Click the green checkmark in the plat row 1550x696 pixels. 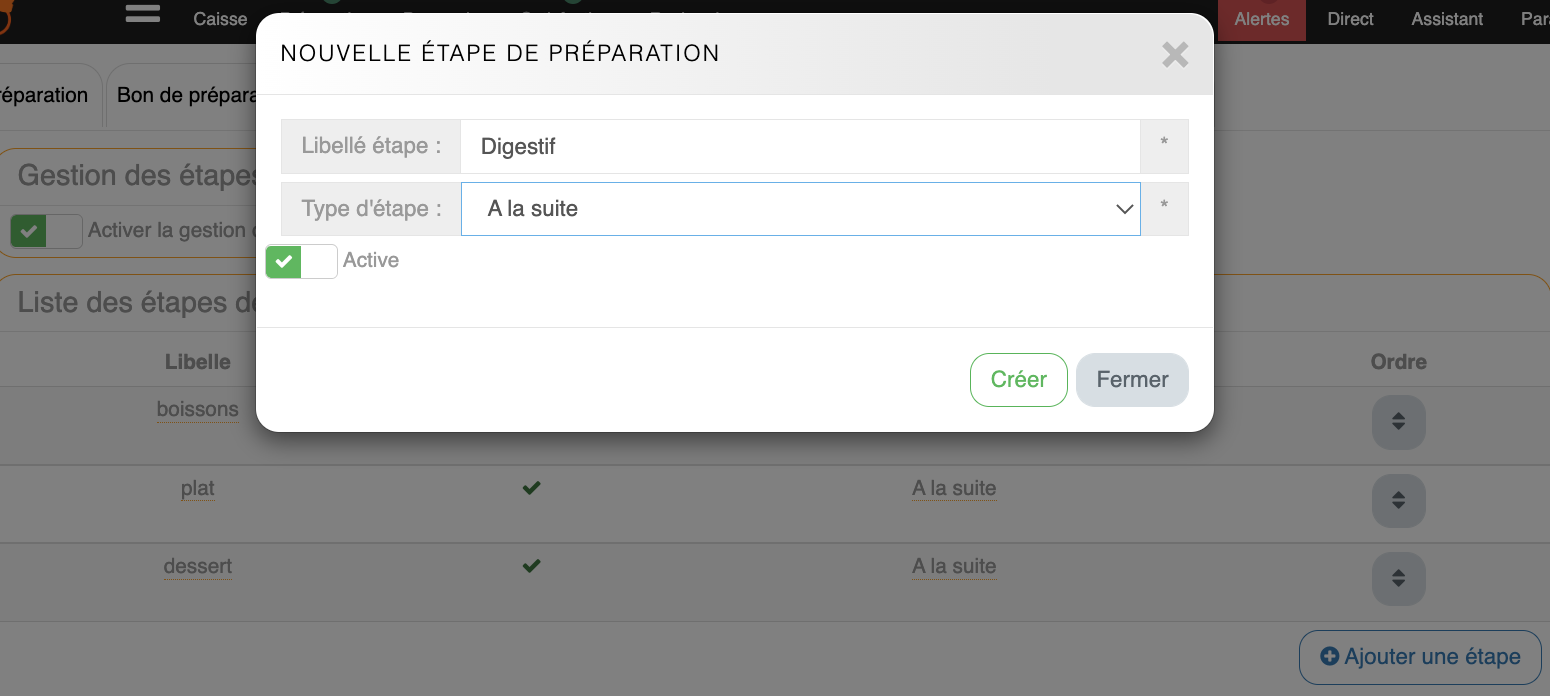coord(531,488)
